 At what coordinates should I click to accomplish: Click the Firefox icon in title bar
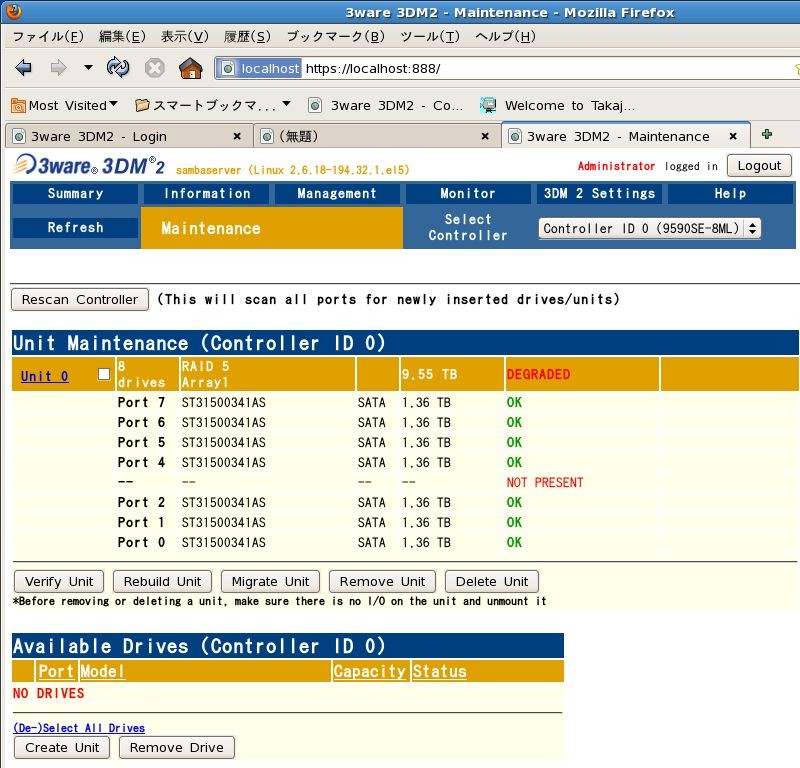pyautogui.click(x=14, y=11)
